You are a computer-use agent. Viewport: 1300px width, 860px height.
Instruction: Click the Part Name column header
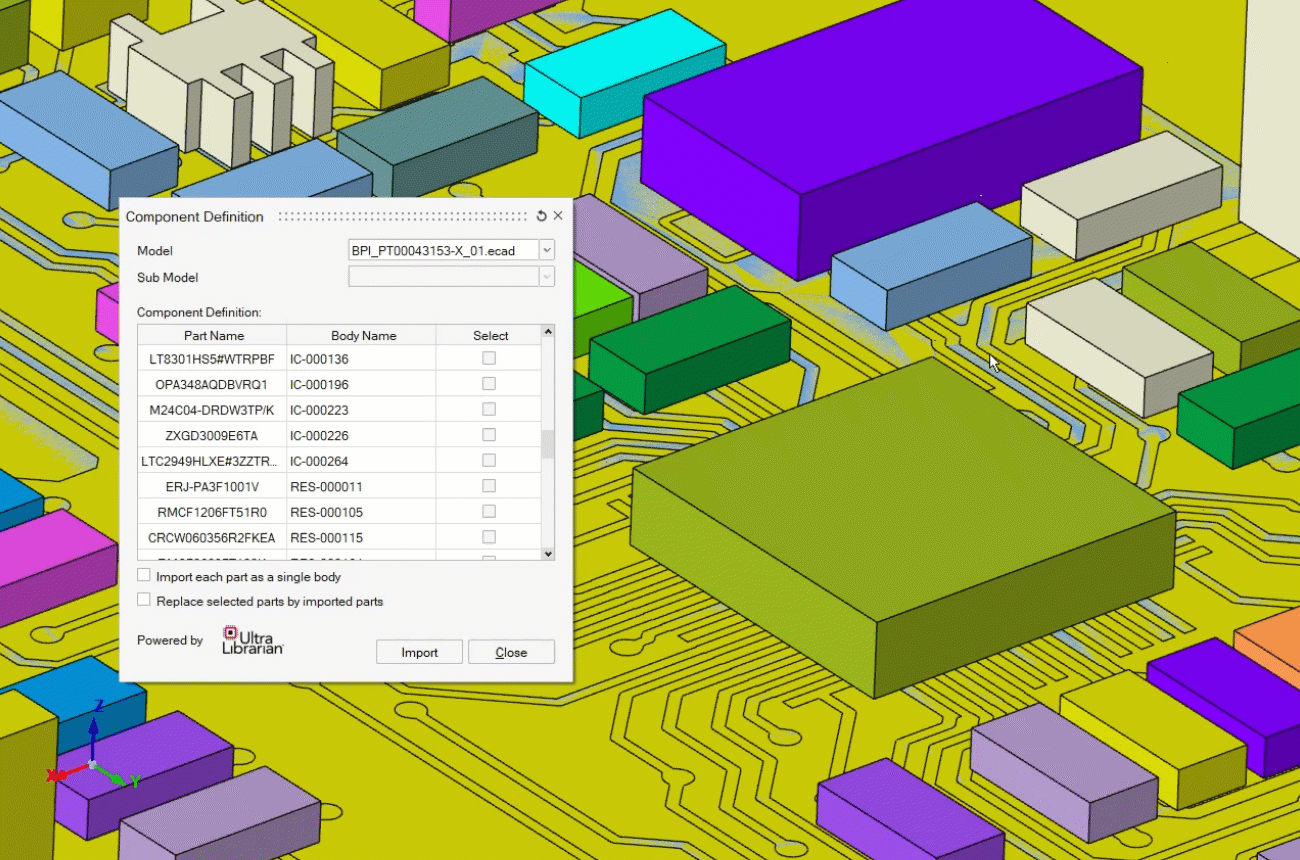pyautogui.click(x=213, y=336)
